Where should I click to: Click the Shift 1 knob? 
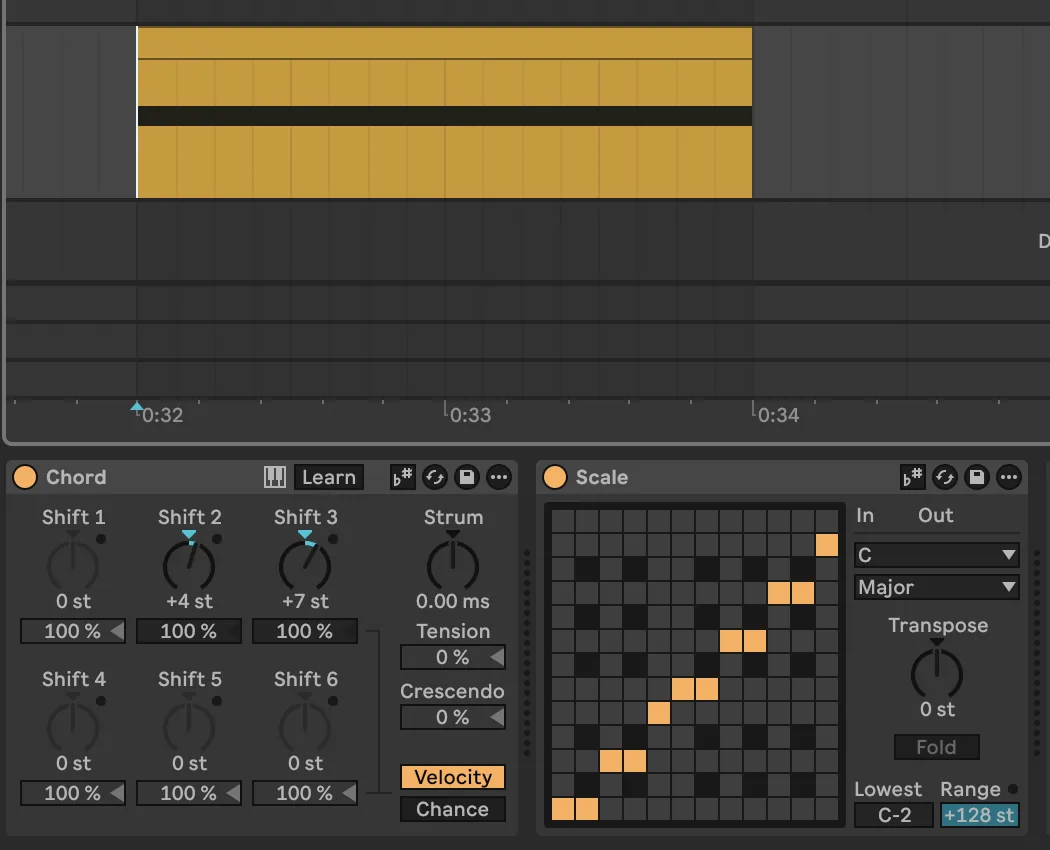point(73,565)
